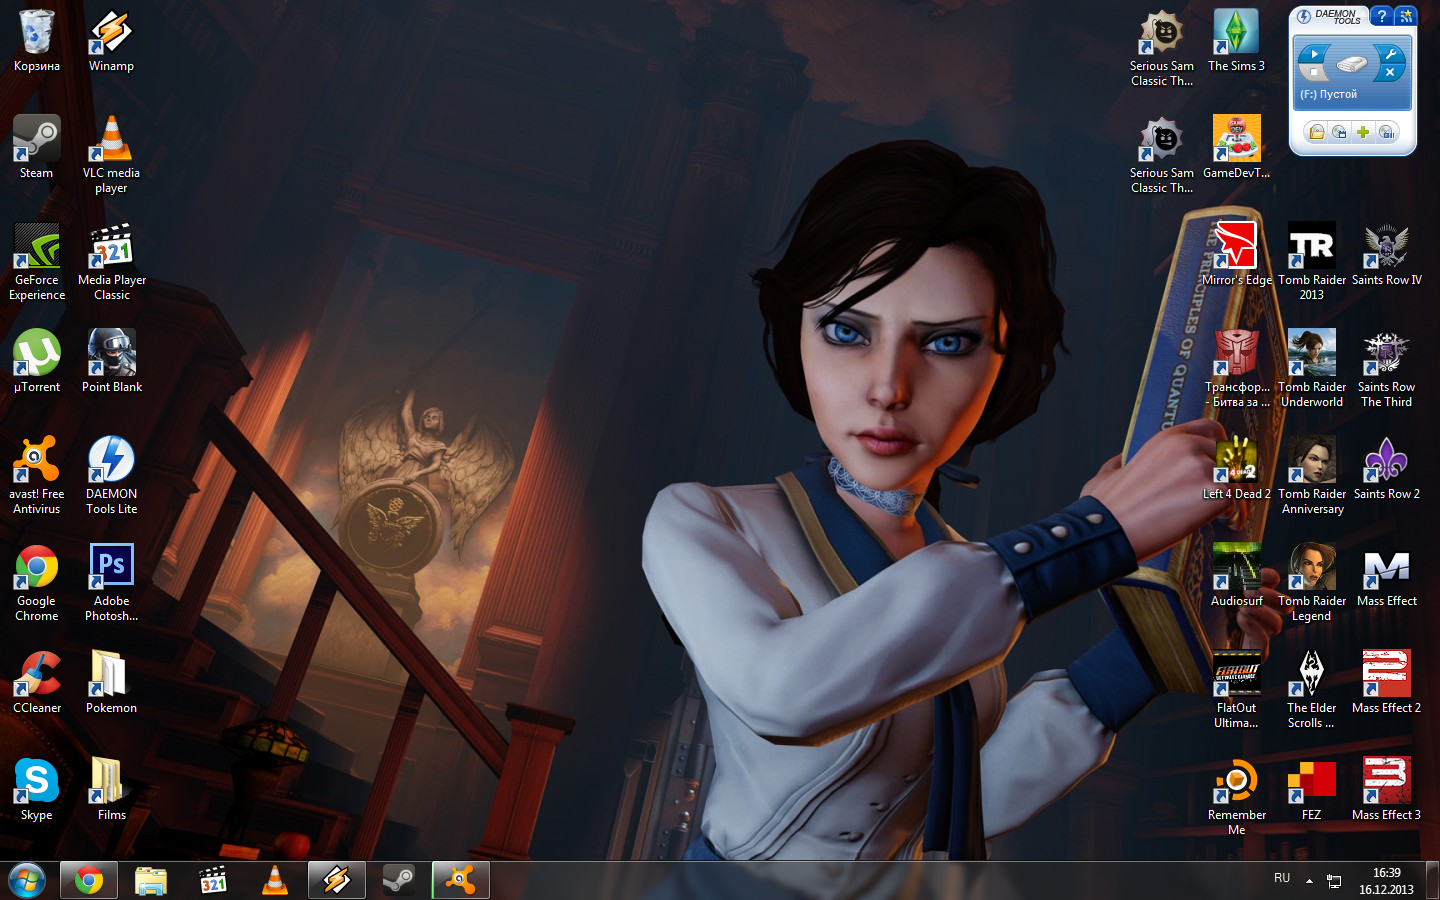
Task: Open the DAEMON Tools gadget news feed tab
Action: pos(1405,16)
